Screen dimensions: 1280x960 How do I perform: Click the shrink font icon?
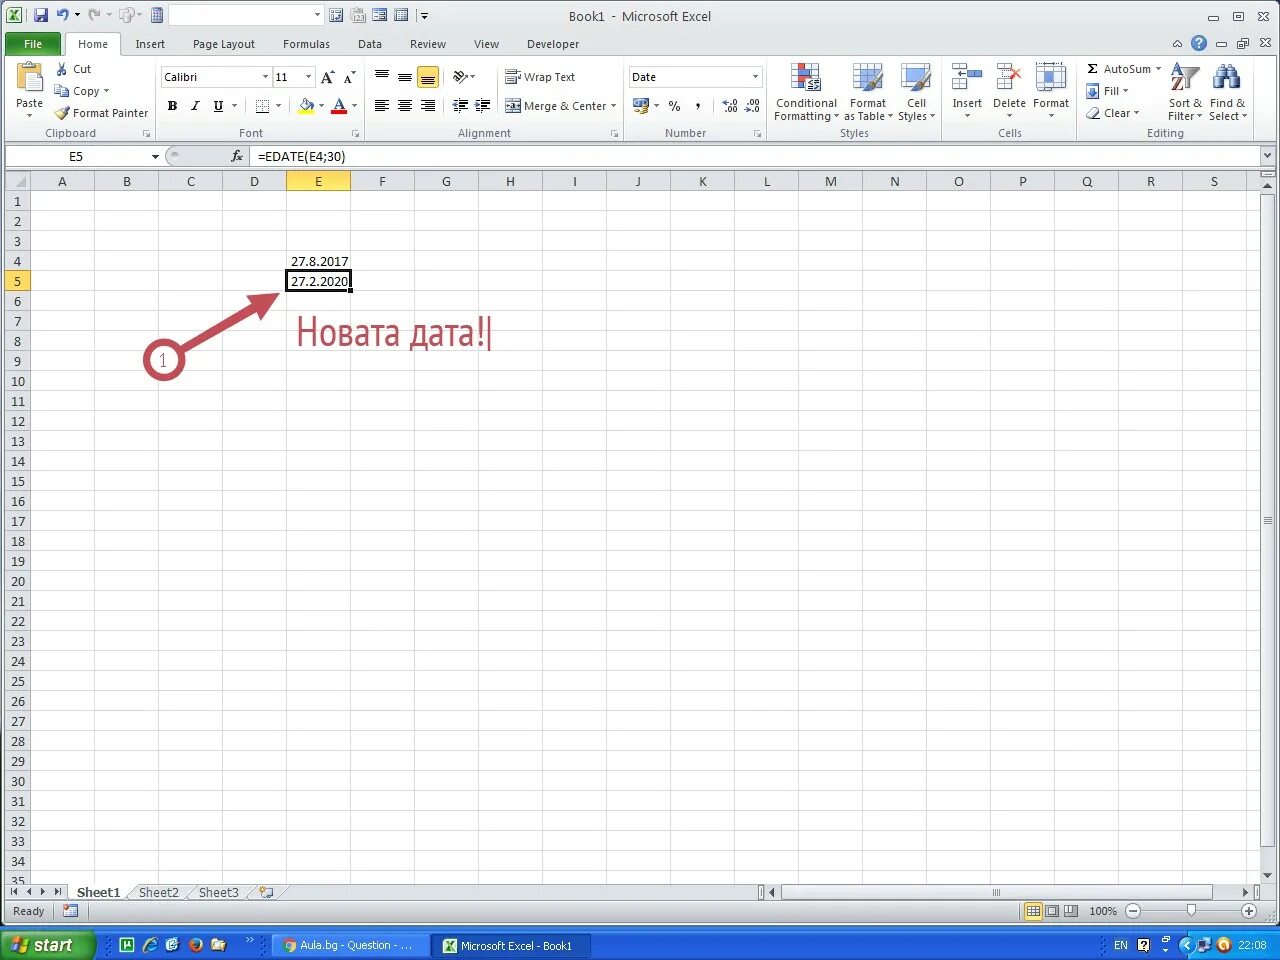[349, 77]
